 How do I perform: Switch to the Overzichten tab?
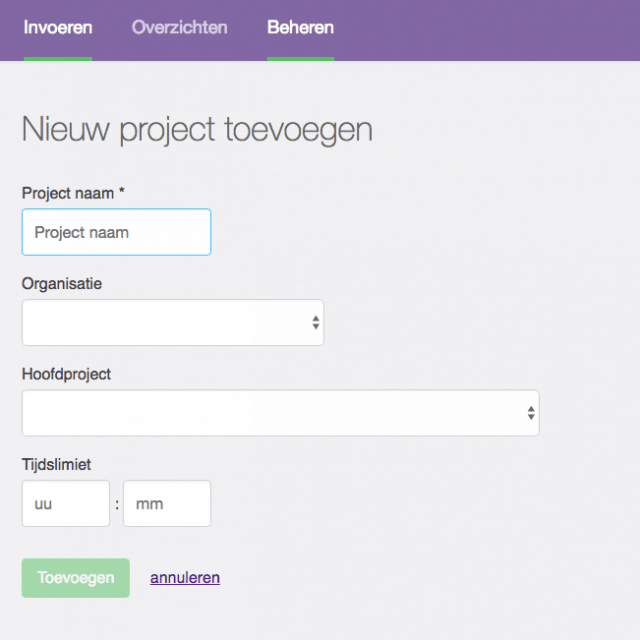180,28
